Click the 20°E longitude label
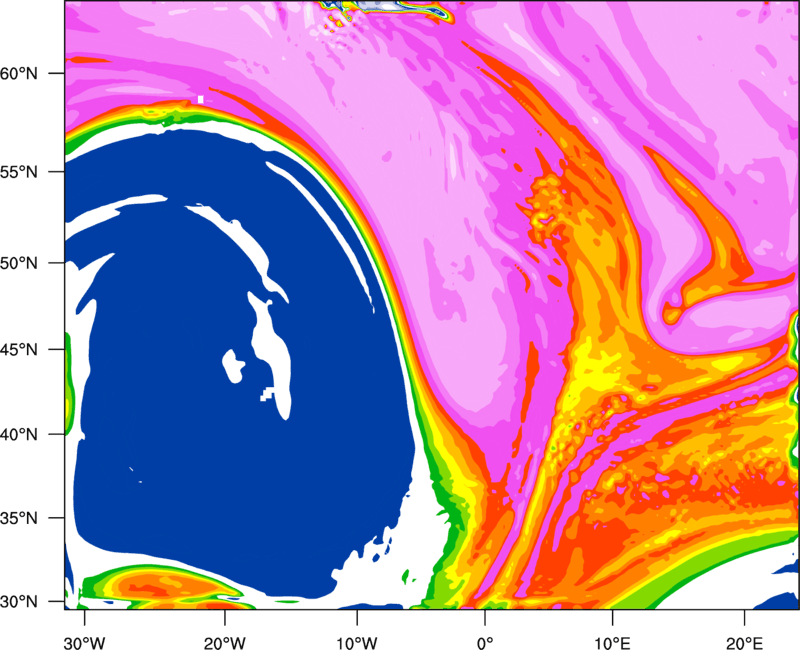The image size is (800, 650). [744, 643]
